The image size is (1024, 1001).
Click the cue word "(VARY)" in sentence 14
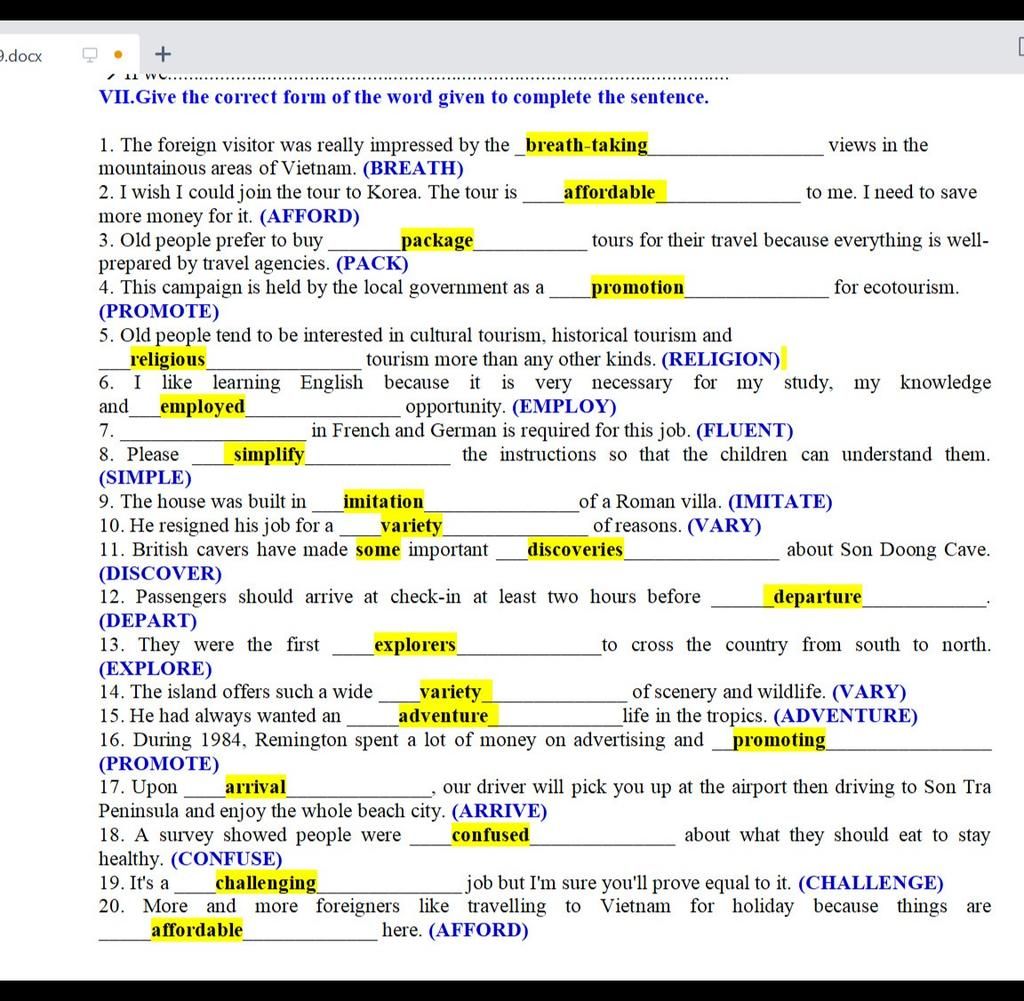(x=869, y=692)
